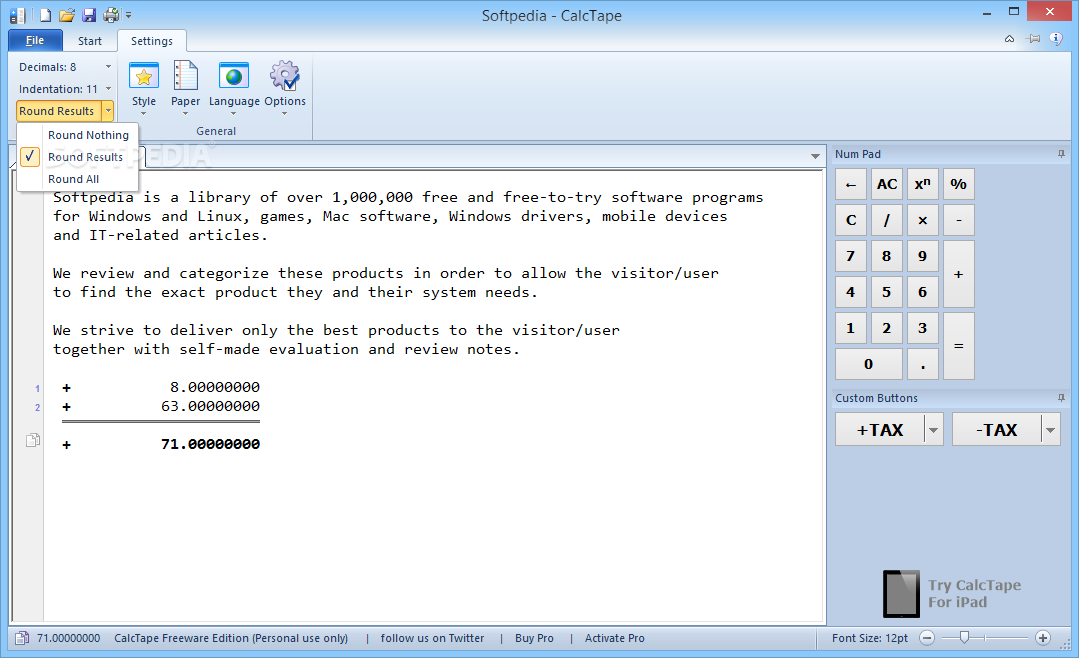This screenshot has width=1079, height=658.
Task: Click the 71.00000000 total result line
Action: coord(210,444)
